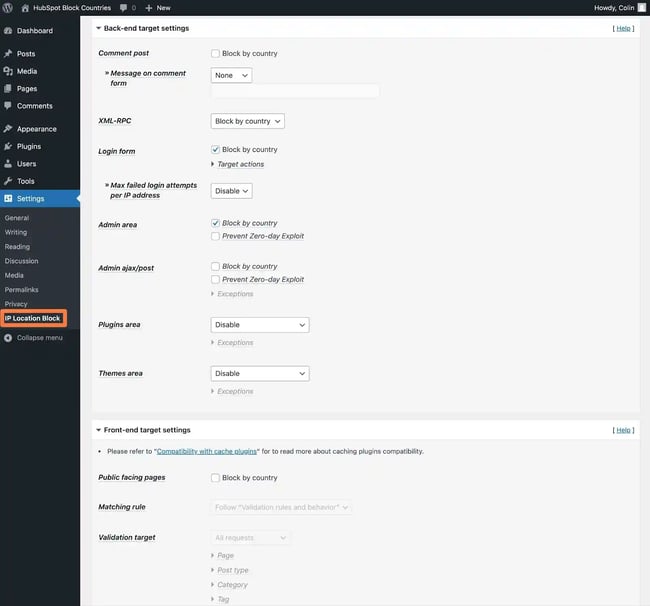Expand the Tag validation target option
Viewport: 650px width, 606px height.
(220, 599)
